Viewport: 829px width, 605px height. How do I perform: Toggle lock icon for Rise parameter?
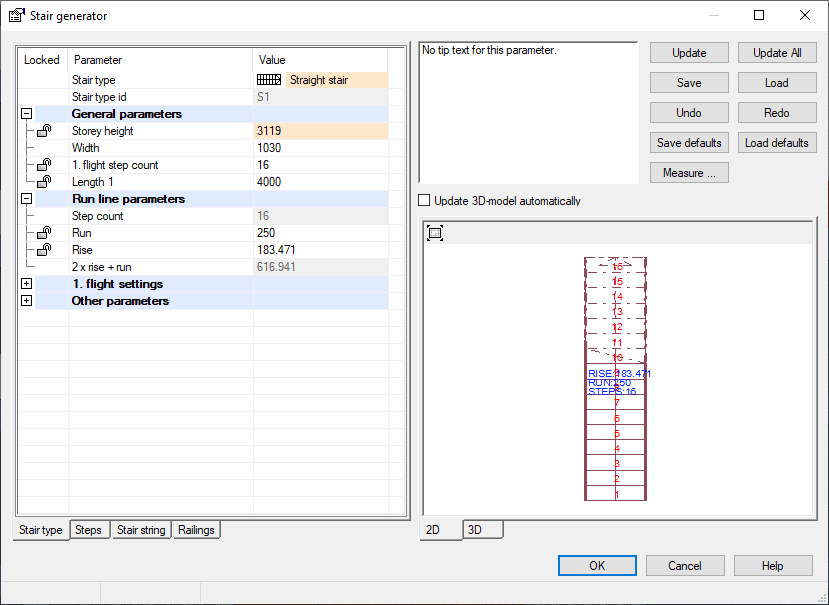(x=44, y=250)
